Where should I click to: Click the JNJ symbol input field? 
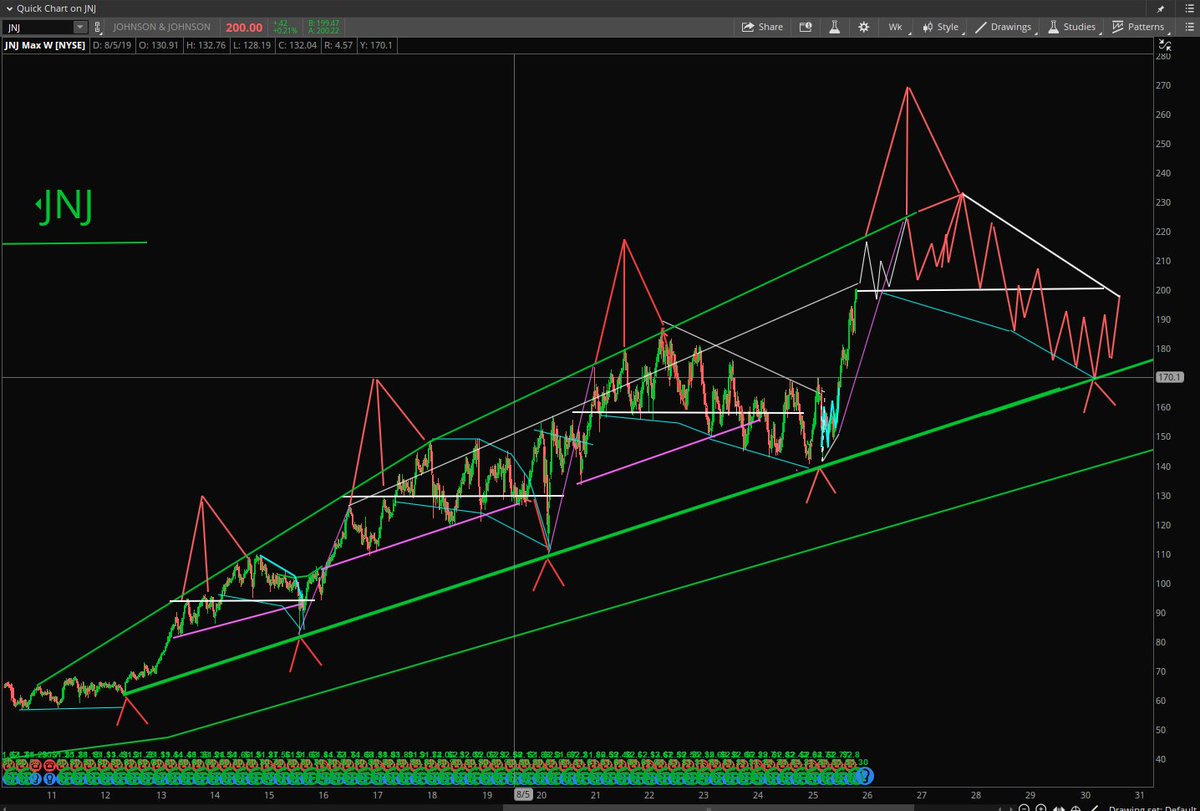39,27
